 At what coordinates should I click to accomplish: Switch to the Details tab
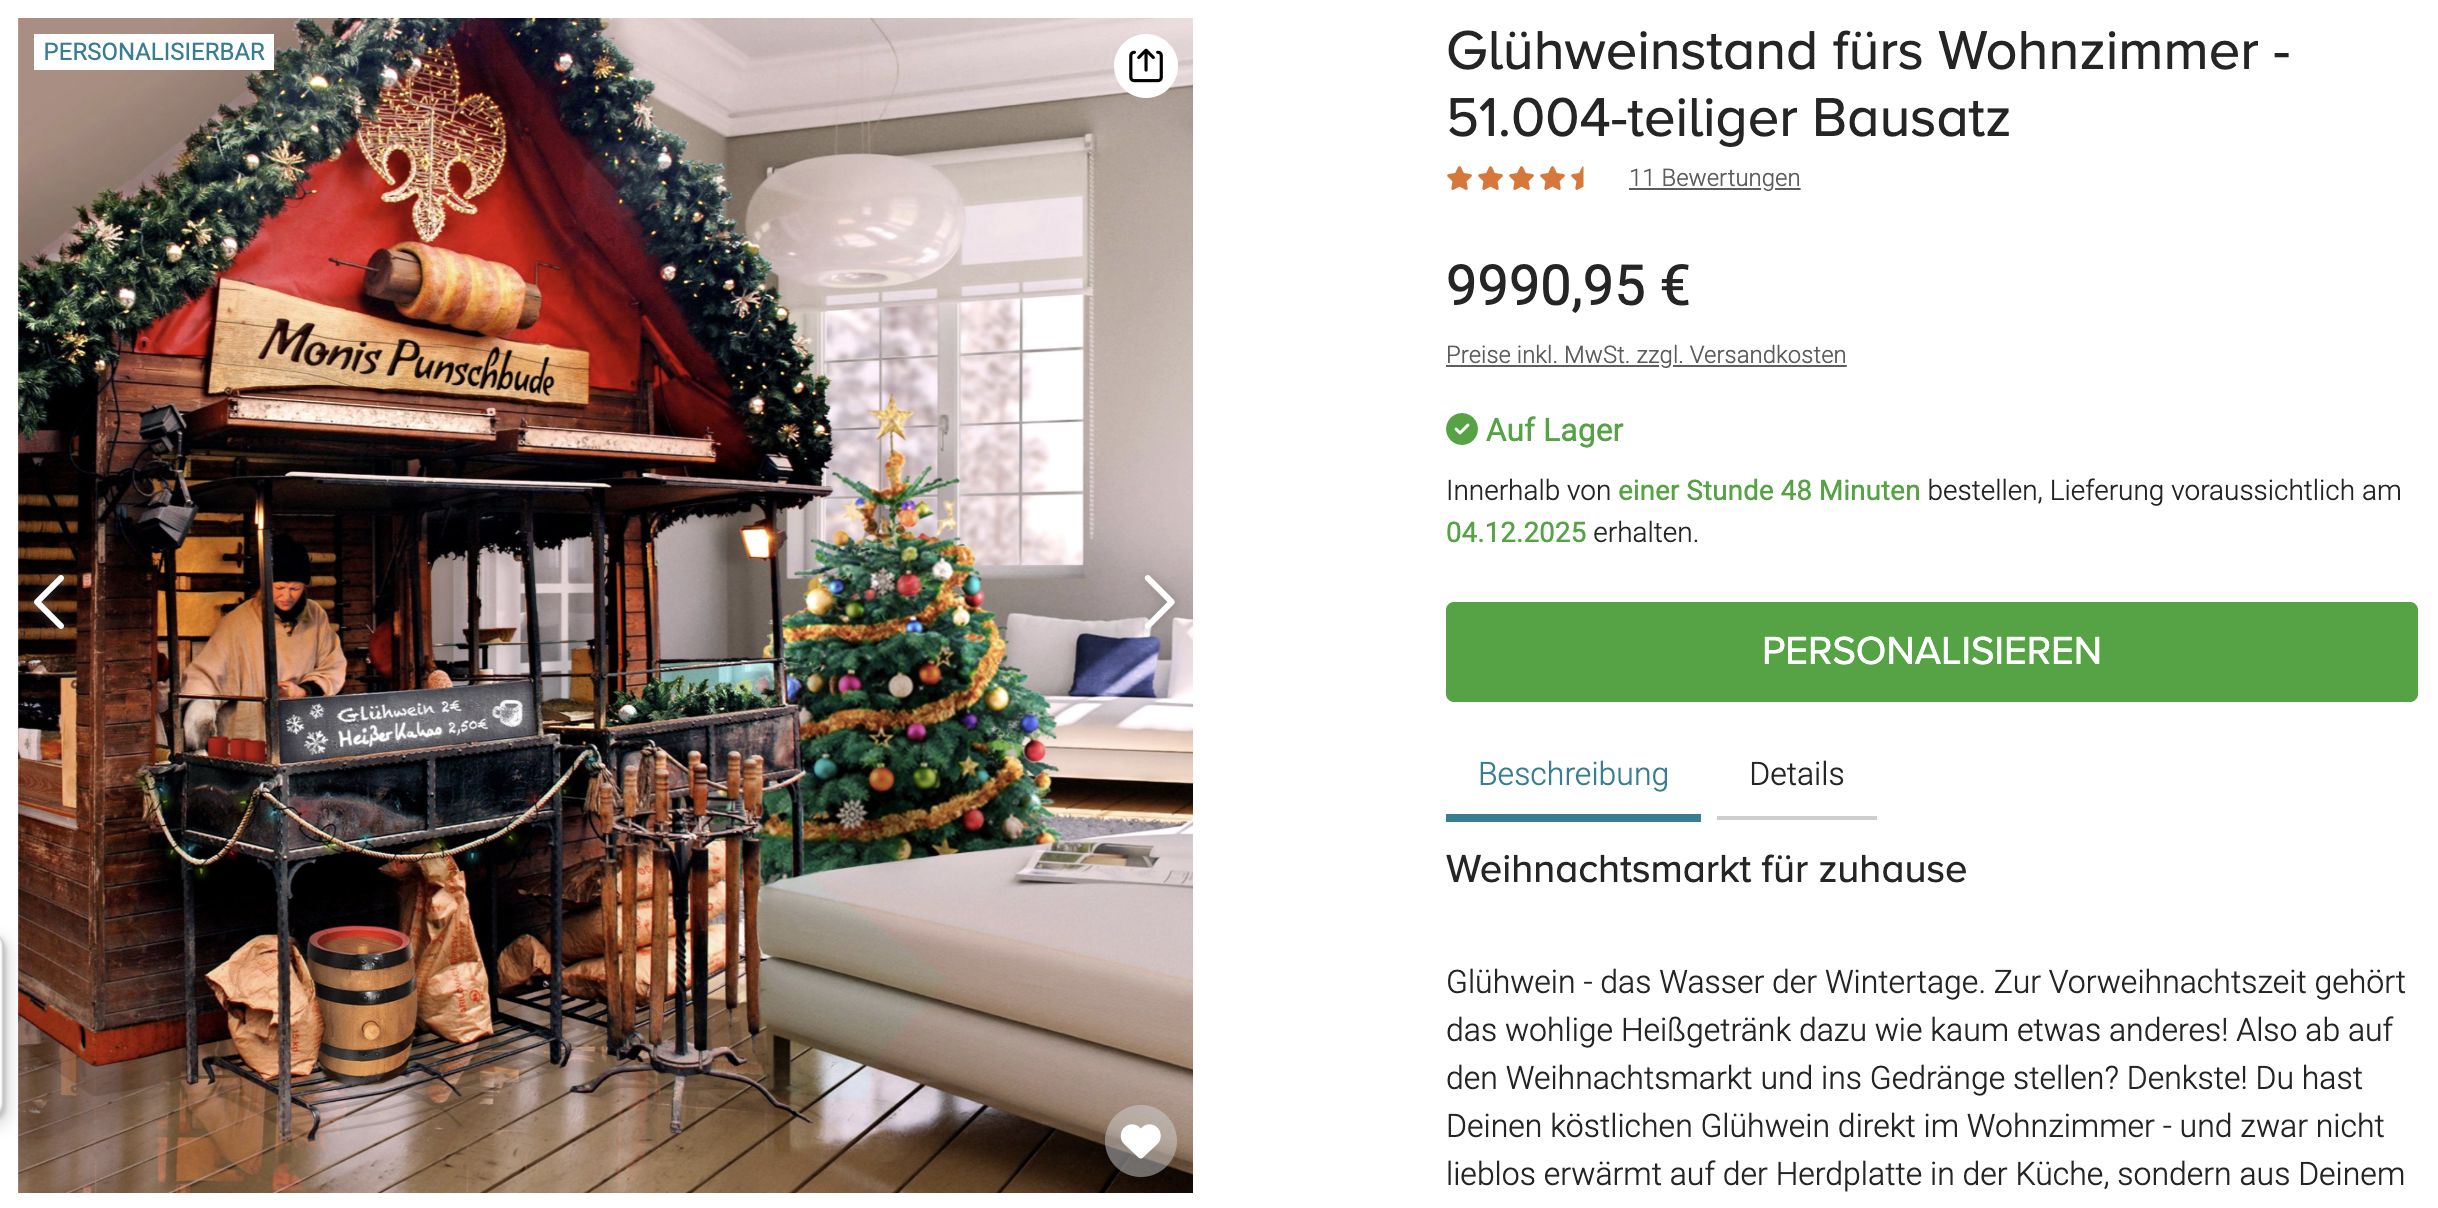(1796, 775)
